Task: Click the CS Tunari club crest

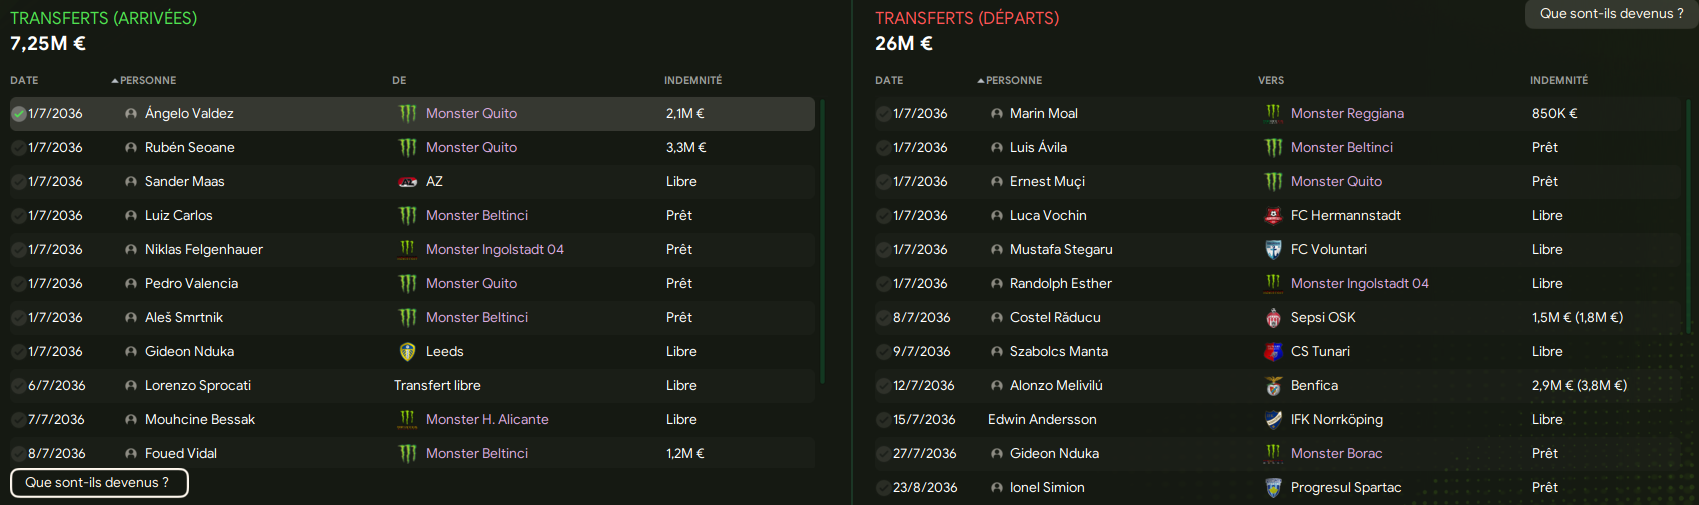Action: tap(1273, 351)
